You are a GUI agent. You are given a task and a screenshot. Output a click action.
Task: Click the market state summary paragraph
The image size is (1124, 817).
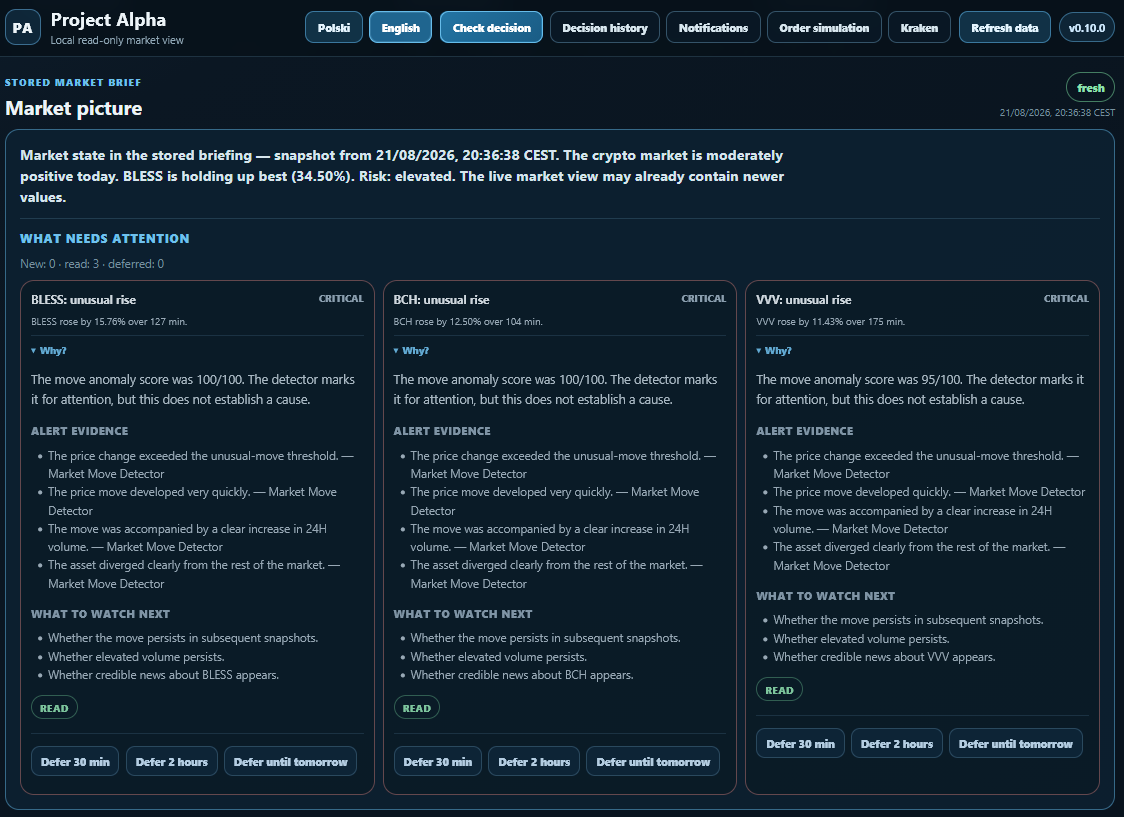click(402, 176)
